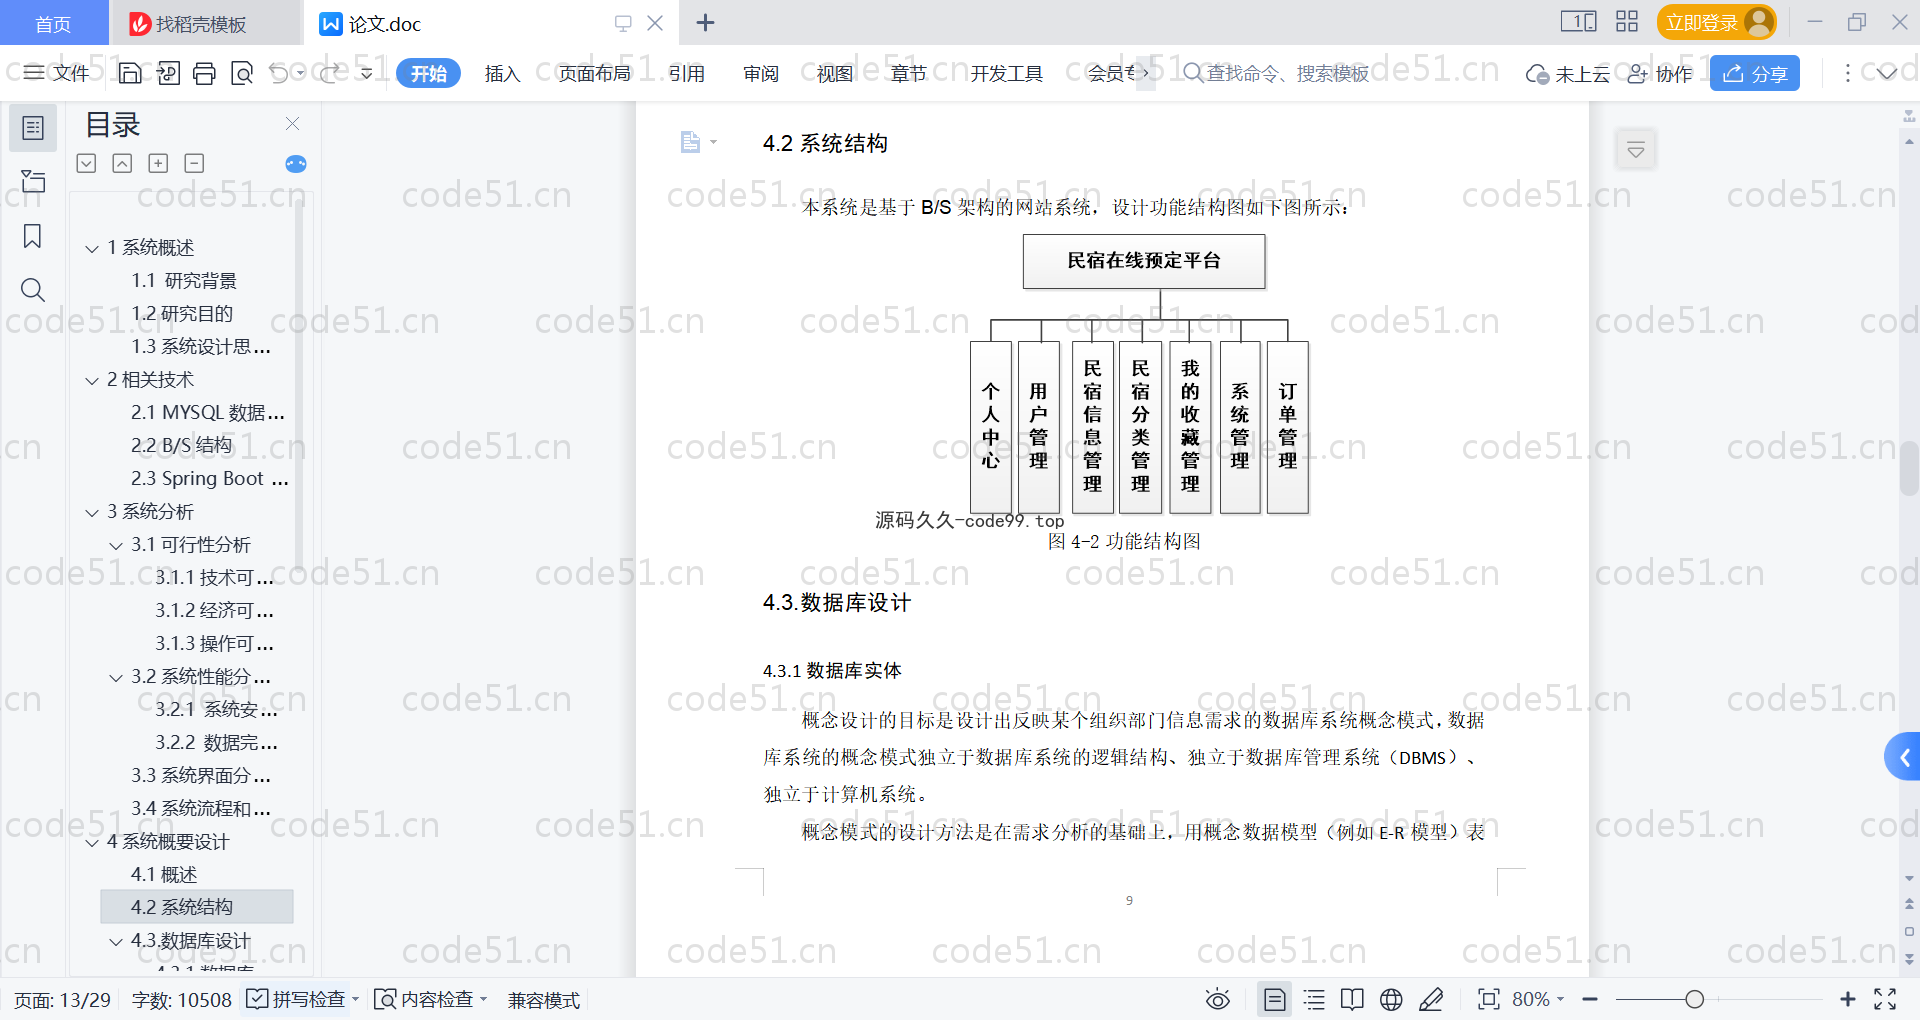Viewport: 1920px width, 1020px height.
Task: Collapse the 1 系统概述 tree section
Action: pyautogui.click(x=92, y=248)
